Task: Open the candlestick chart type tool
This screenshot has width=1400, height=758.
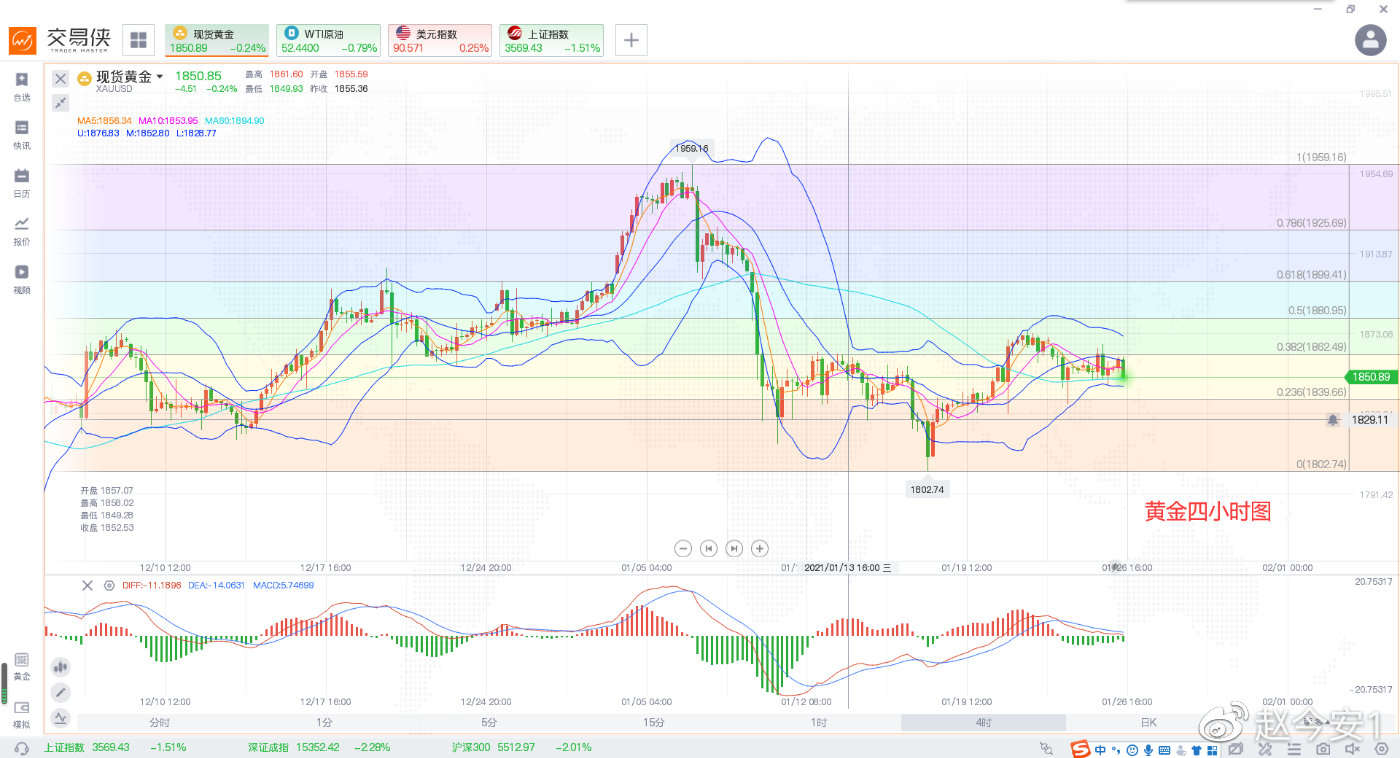Action: pos(60,666)
